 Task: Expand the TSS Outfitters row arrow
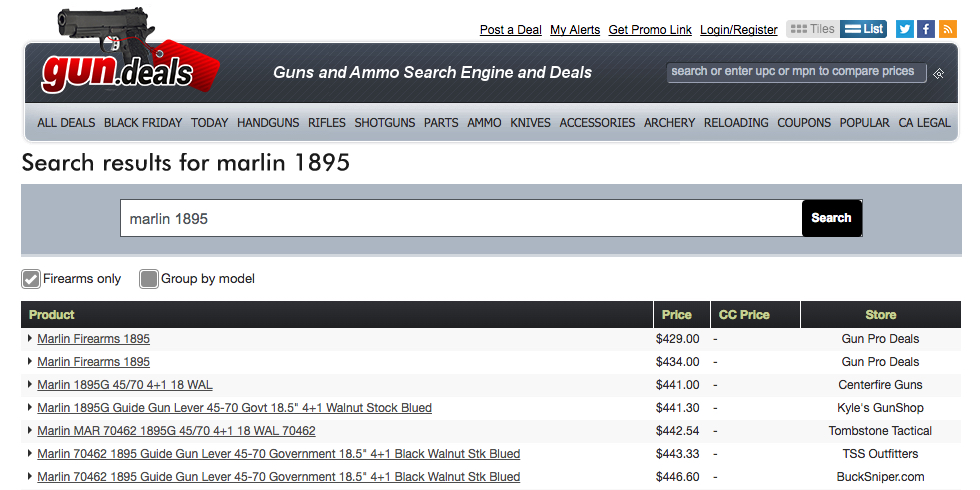tap(30, 453)
